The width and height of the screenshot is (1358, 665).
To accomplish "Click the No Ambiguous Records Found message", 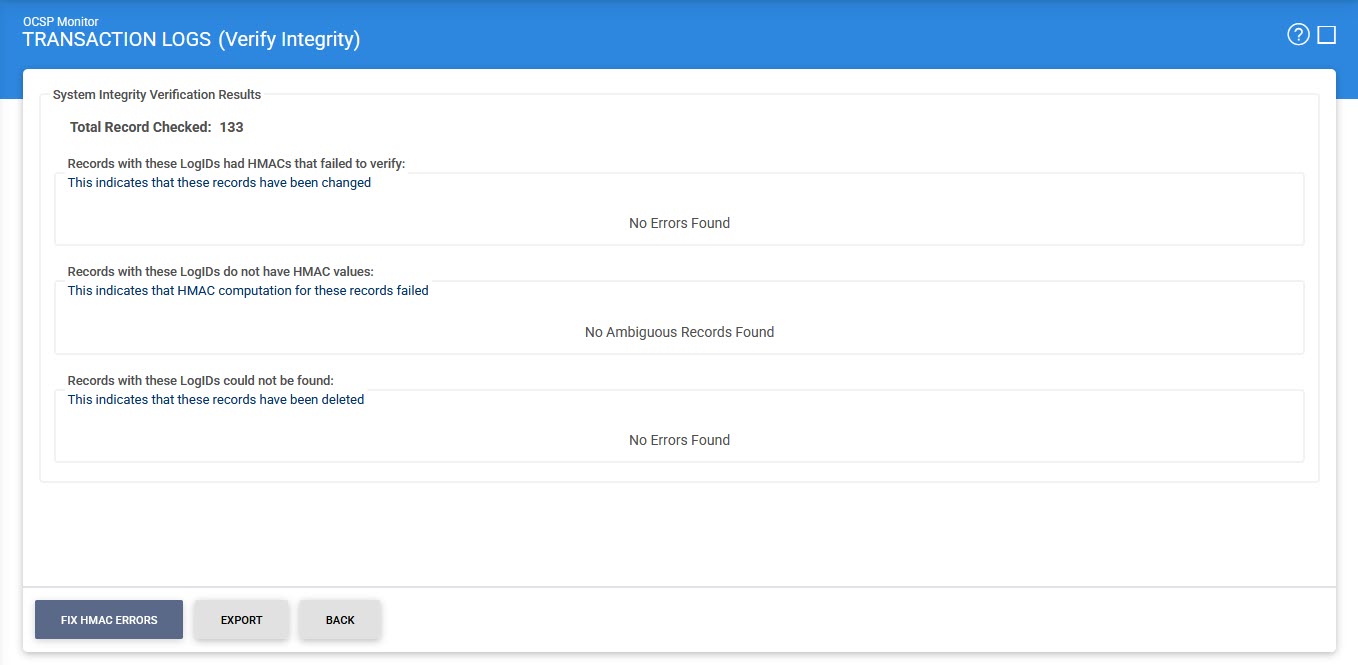I will coord(679,332).
